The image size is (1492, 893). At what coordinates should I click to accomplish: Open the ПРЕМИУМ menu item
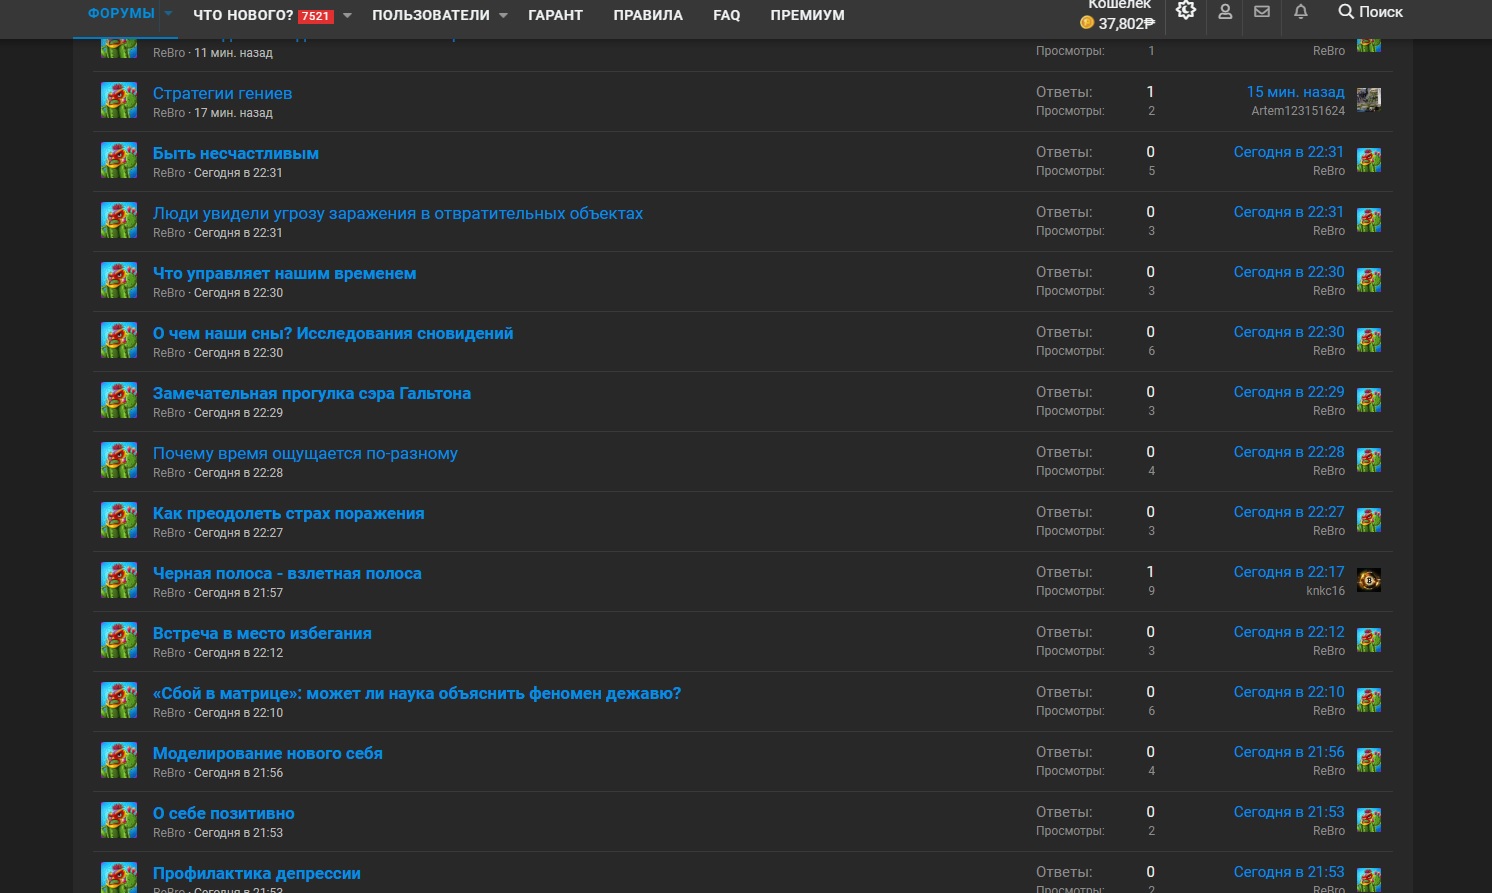point(807,15)
